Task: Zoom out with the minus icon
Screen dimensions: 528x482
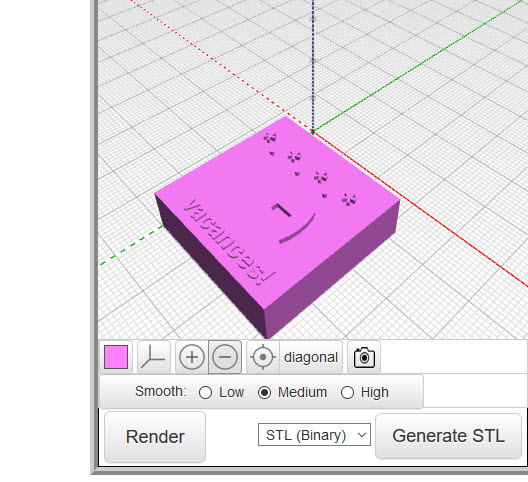Action: pyautogui.click(x=225, y=357)
